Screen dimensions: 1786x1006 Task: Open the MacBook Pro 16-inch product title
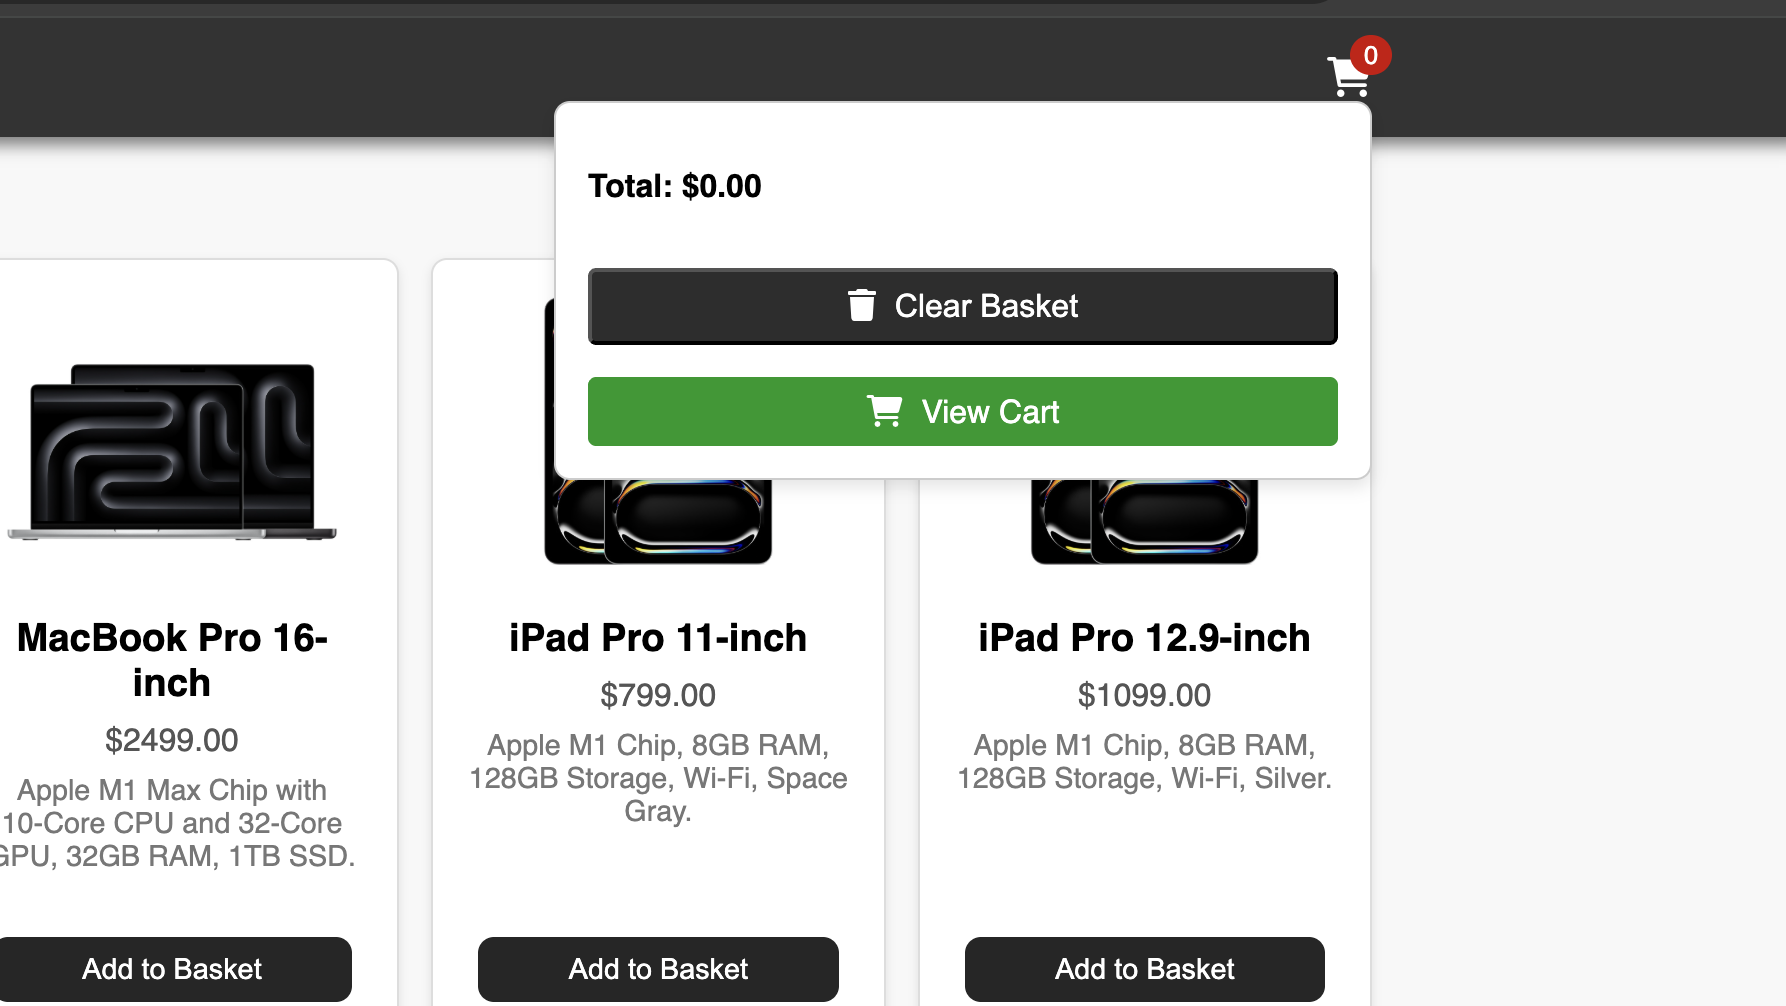coord(173,660)
